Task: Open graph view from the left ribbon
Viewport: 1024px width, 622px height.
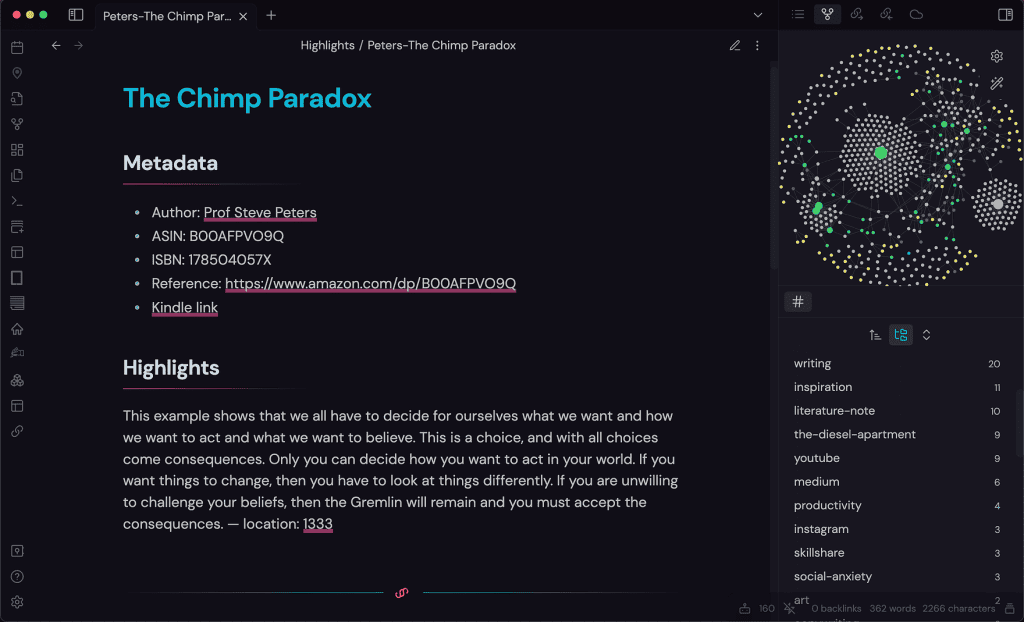Action: click(x=16, y=124)
